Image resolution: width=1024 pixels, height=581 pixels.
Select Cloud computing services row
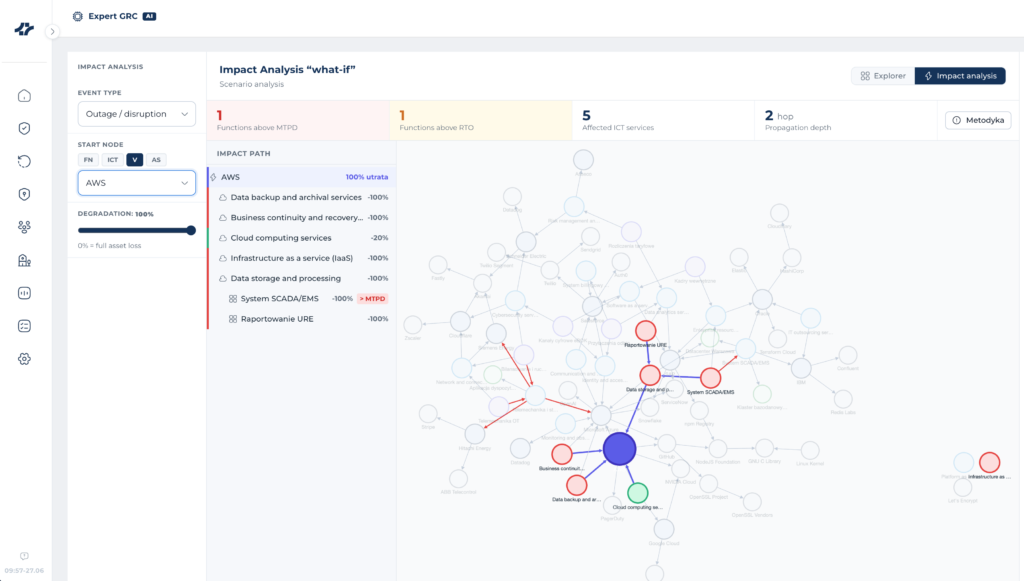[x=302, y=238]
